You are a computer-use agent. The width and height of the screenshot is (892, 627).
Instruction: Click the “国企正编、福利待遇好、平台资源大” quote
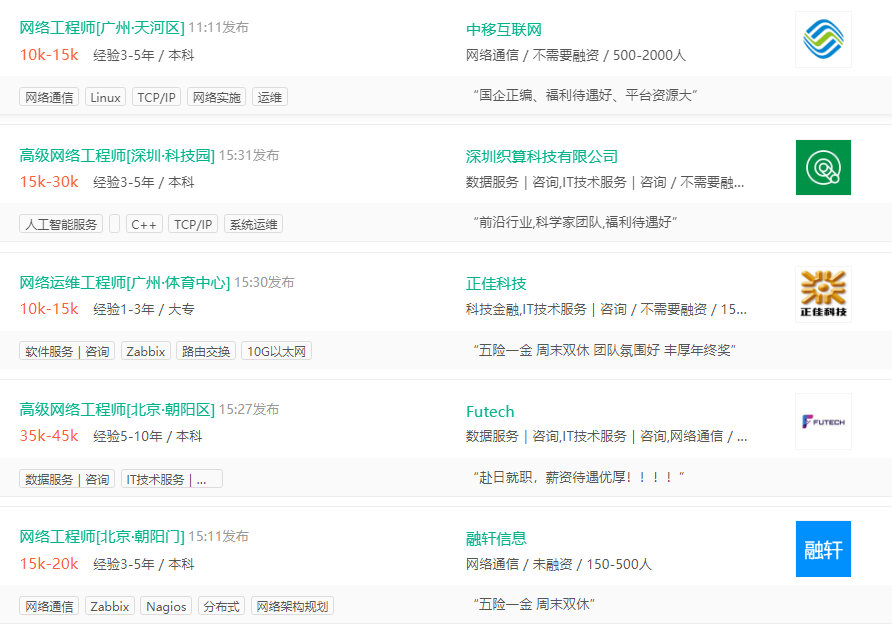(585, 95)
